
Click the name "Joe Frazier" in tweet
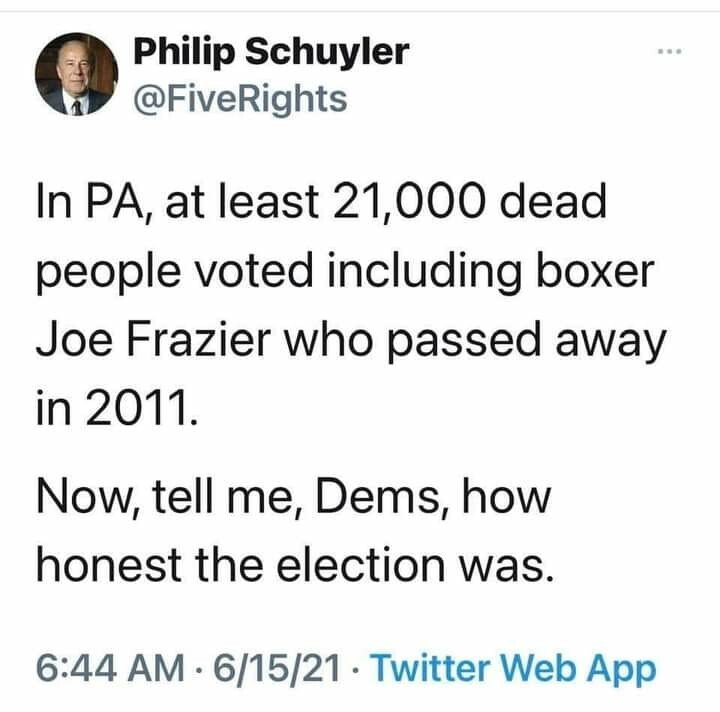coord(152,341)
